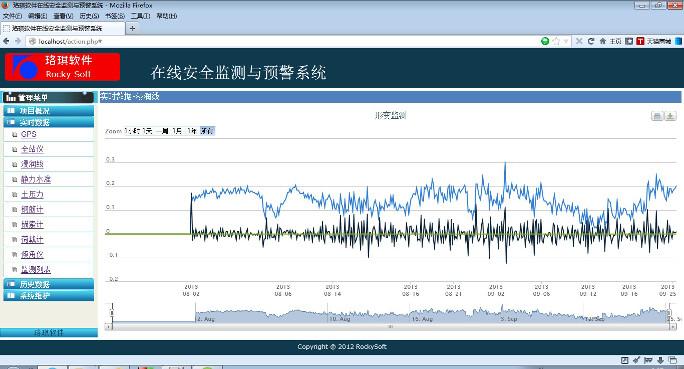Open the 全站仪 sidebar link

pyautogui.click(x=32, y=149)
